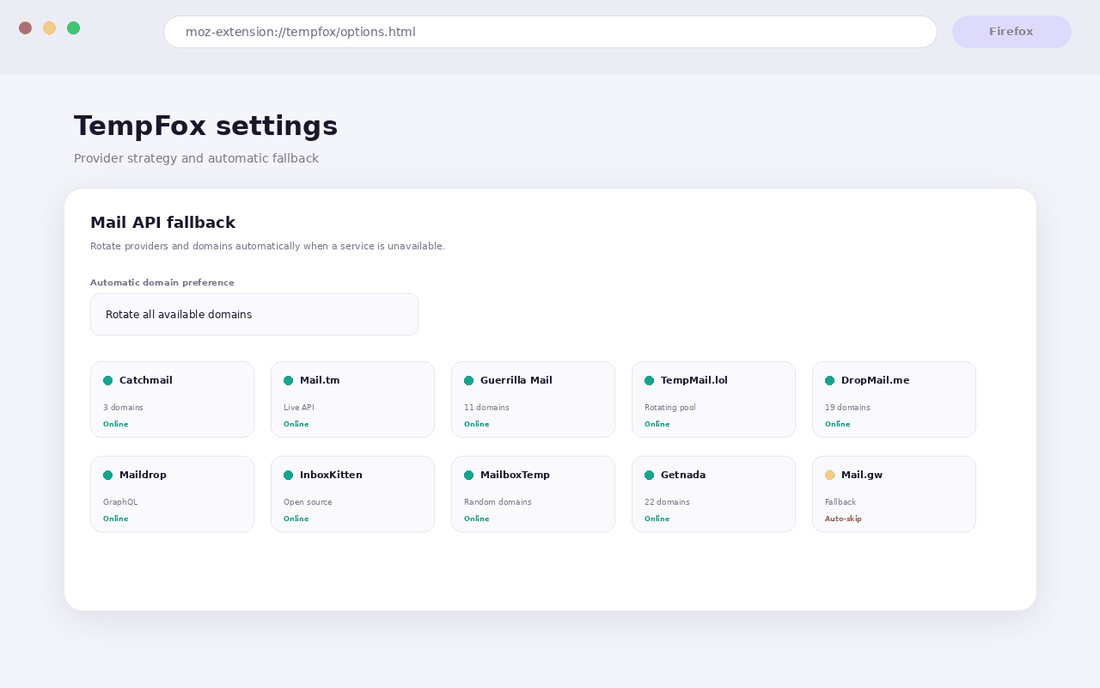1100x688 pixels.
Task: Select the DropMail.me provider card
Action: click(894, 400)
